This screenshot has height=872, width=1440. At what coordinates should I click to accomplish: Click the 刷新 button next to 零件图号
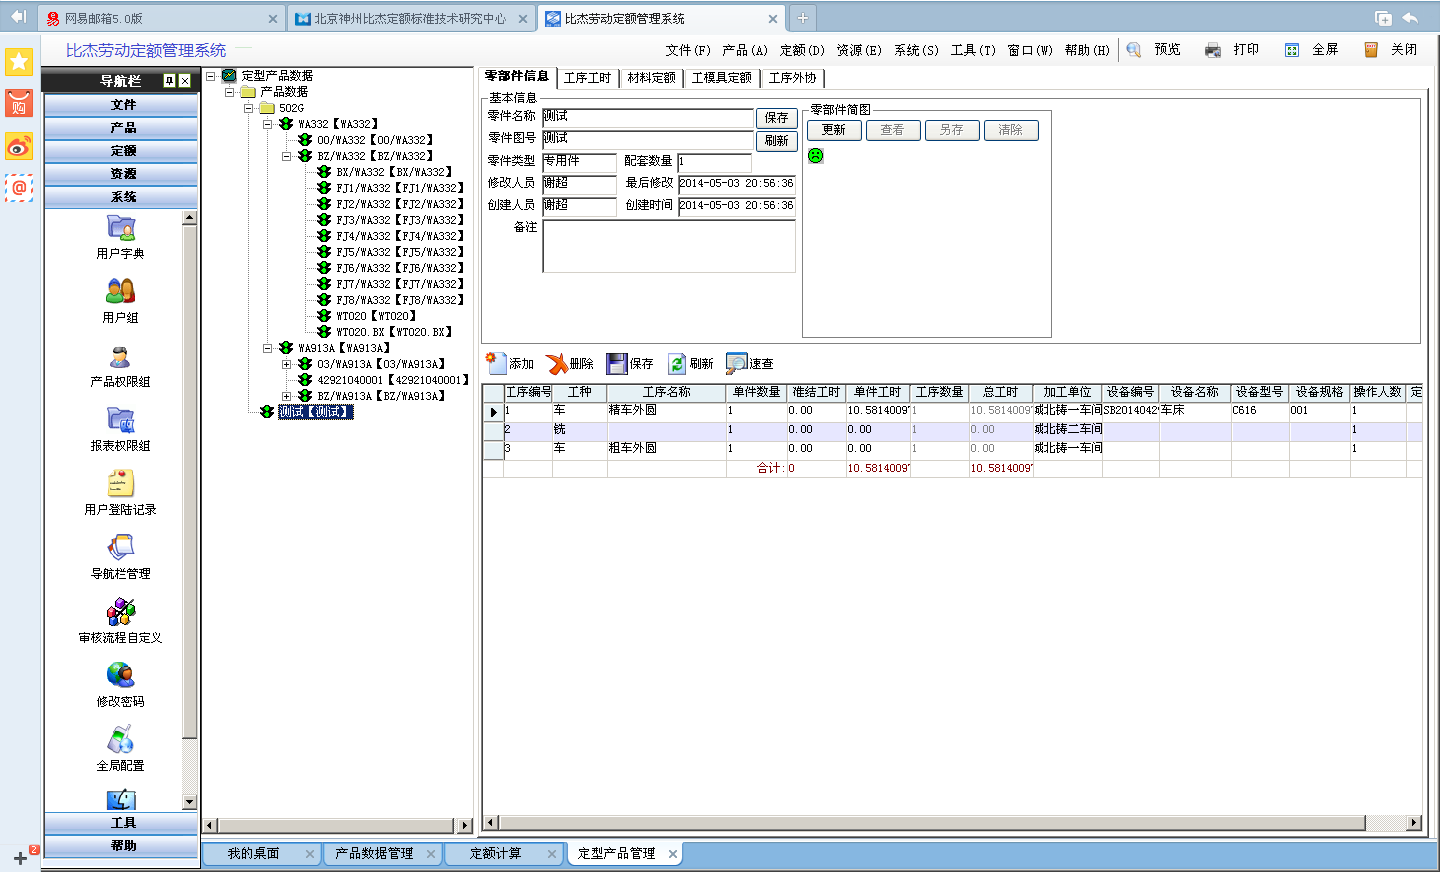coord(776,141)
